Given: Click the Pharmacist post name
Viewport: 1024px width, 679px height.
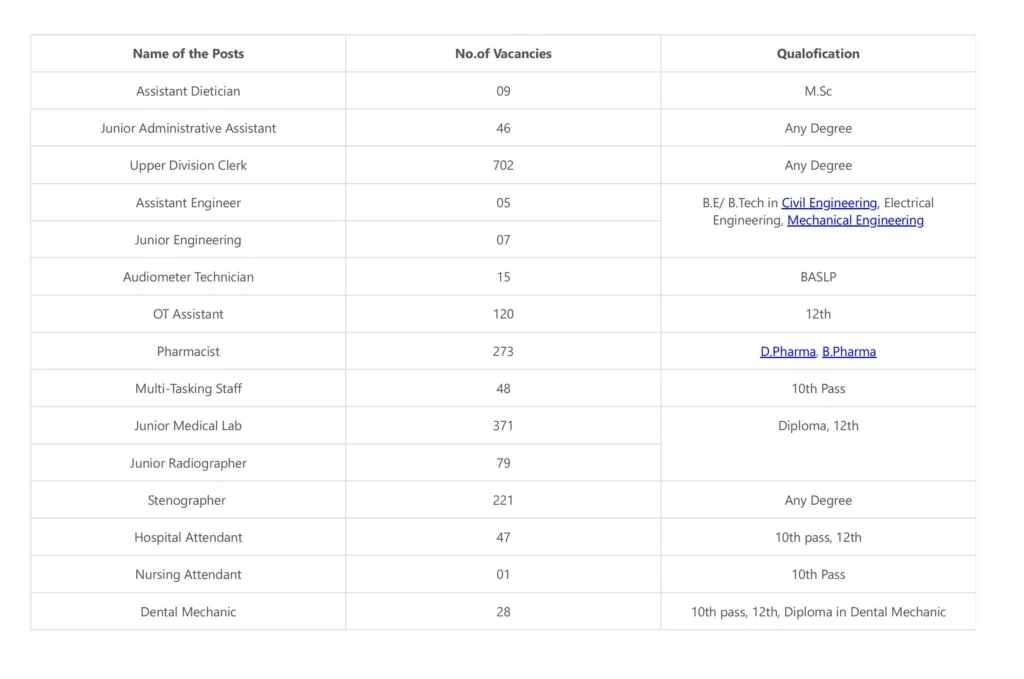Looking at the screenshot, I should 188,352.
